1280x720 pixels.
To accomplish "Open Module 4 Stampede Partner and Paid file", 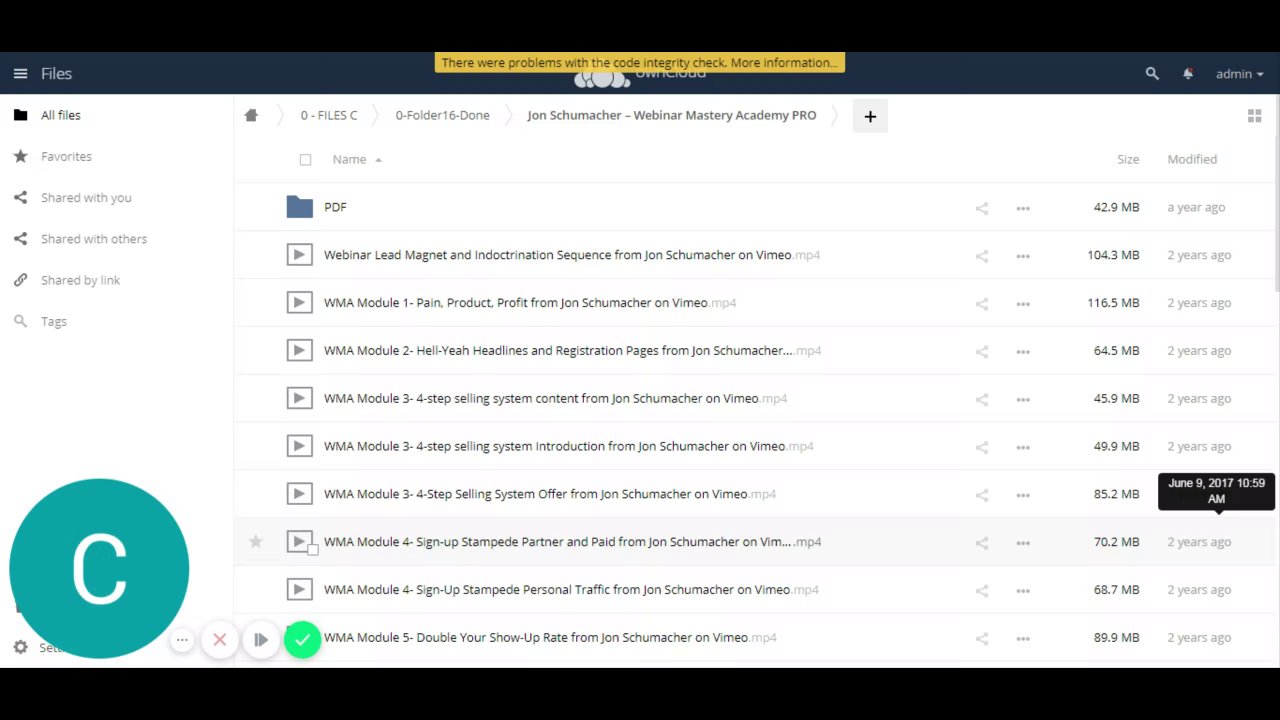I will tap(572, 542).
